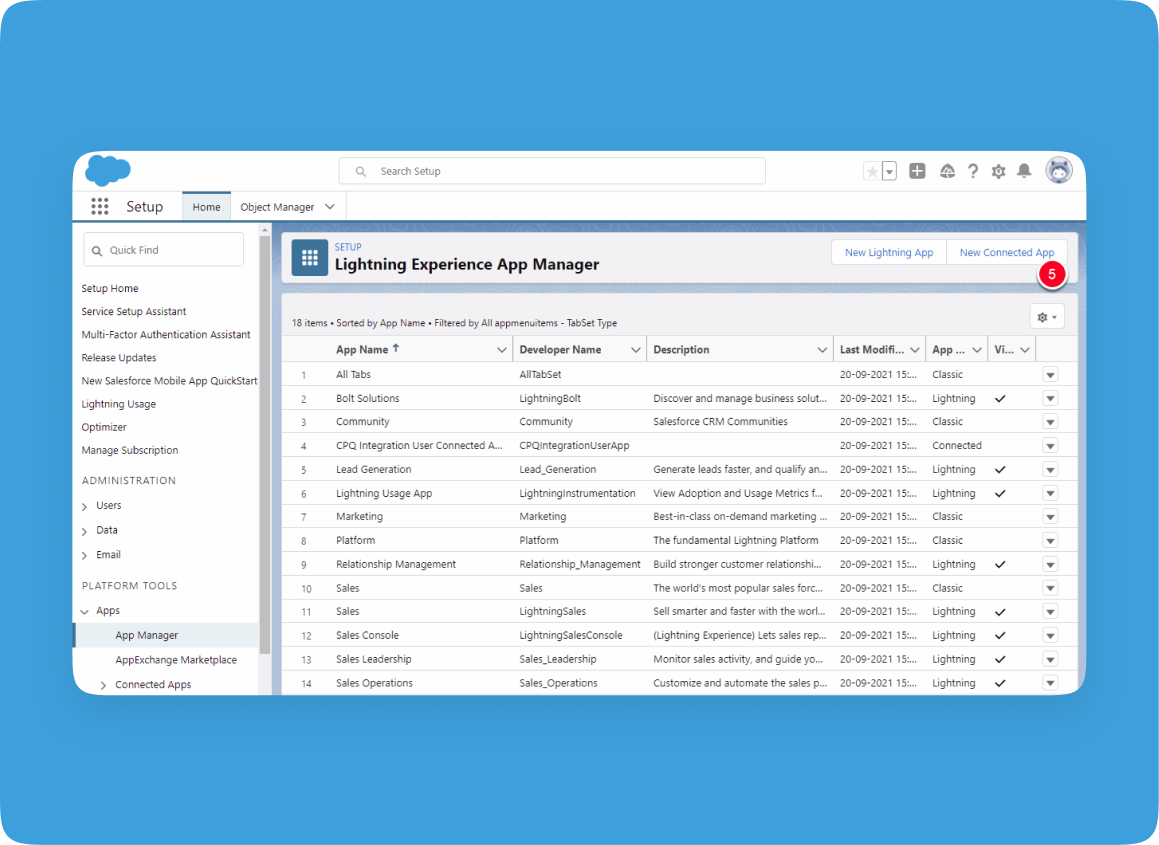Expand the Users section in sidebar

pyautogui.click(x=84, y=506)
